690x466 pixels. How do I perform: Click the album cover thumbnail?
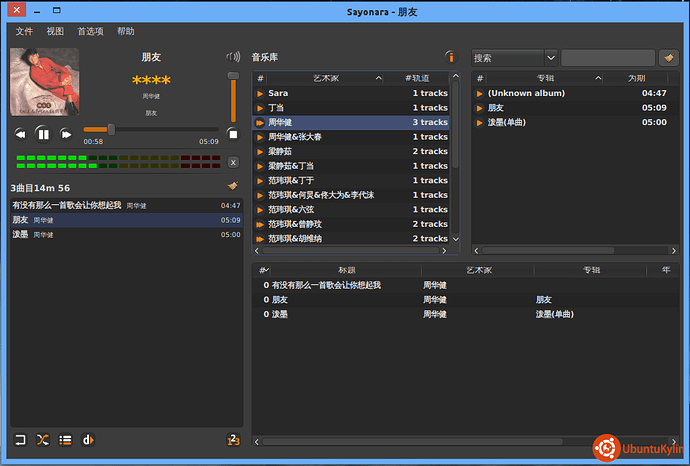pyautogui.click(x=44, y=82)
